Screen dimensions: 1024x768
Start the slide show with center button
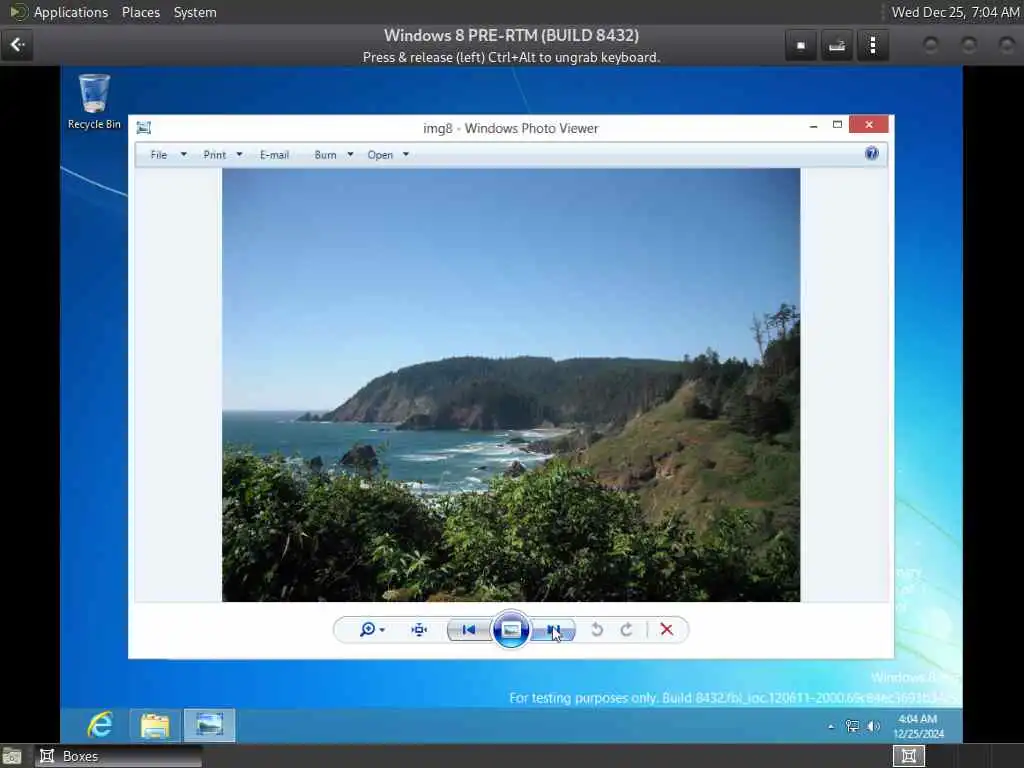[511, 630]
